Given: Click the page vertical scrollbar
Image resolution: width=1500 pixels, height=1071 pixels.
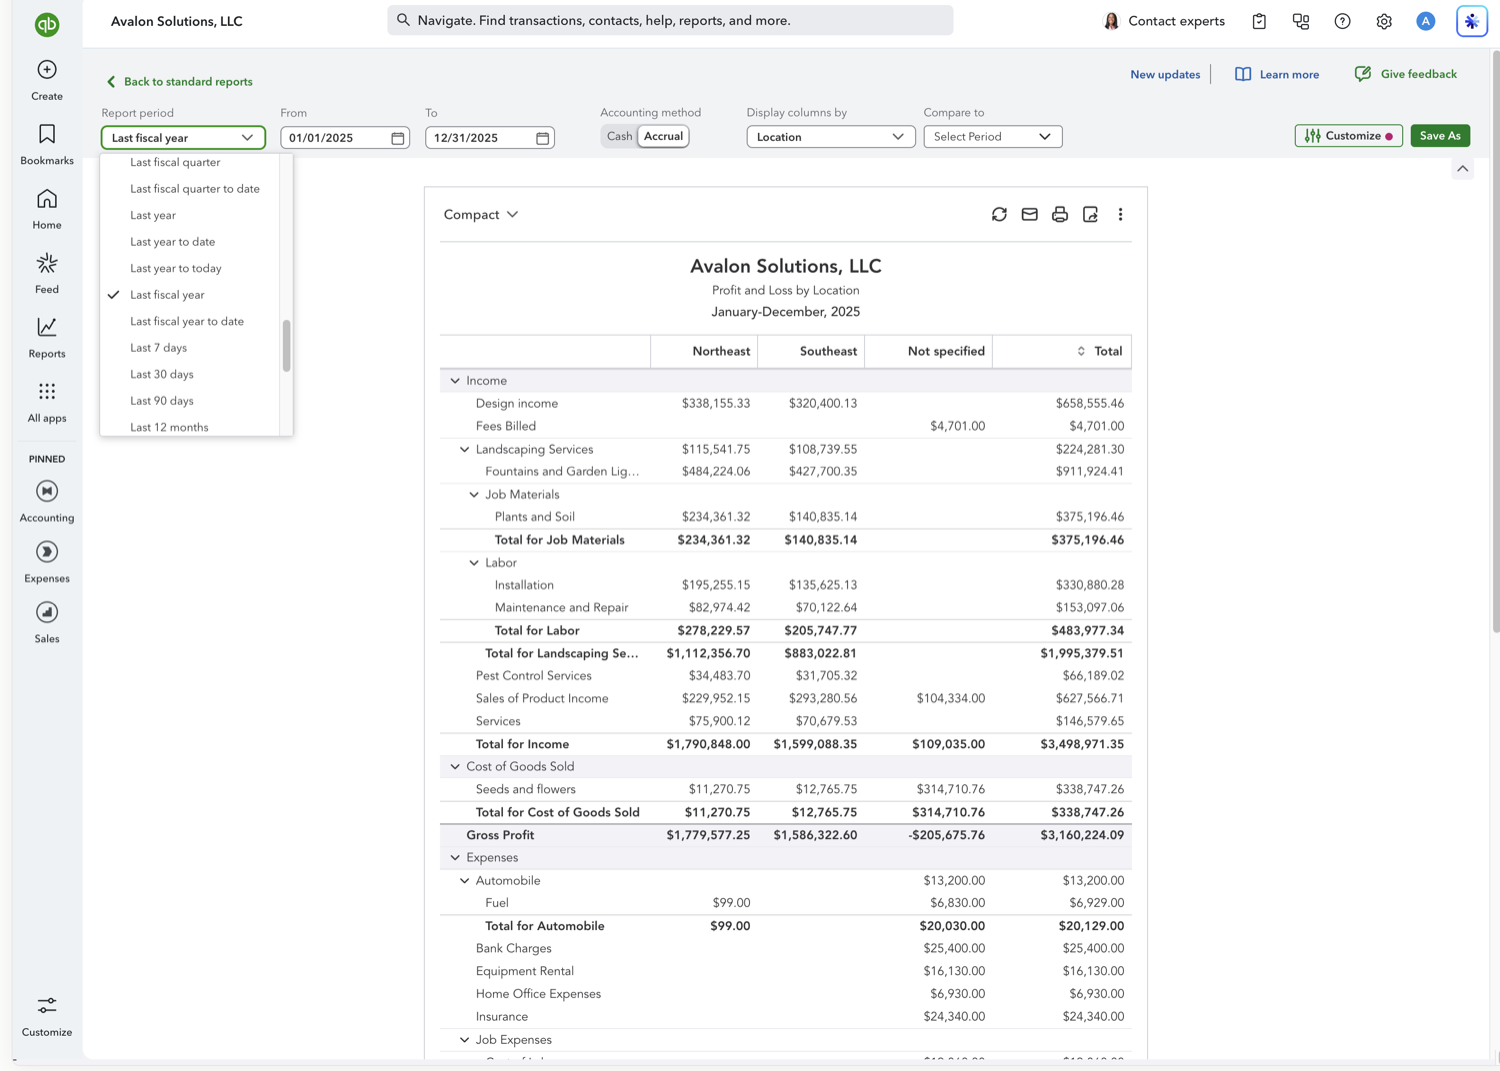Looking at the screenshot, I should point(1495,340).
